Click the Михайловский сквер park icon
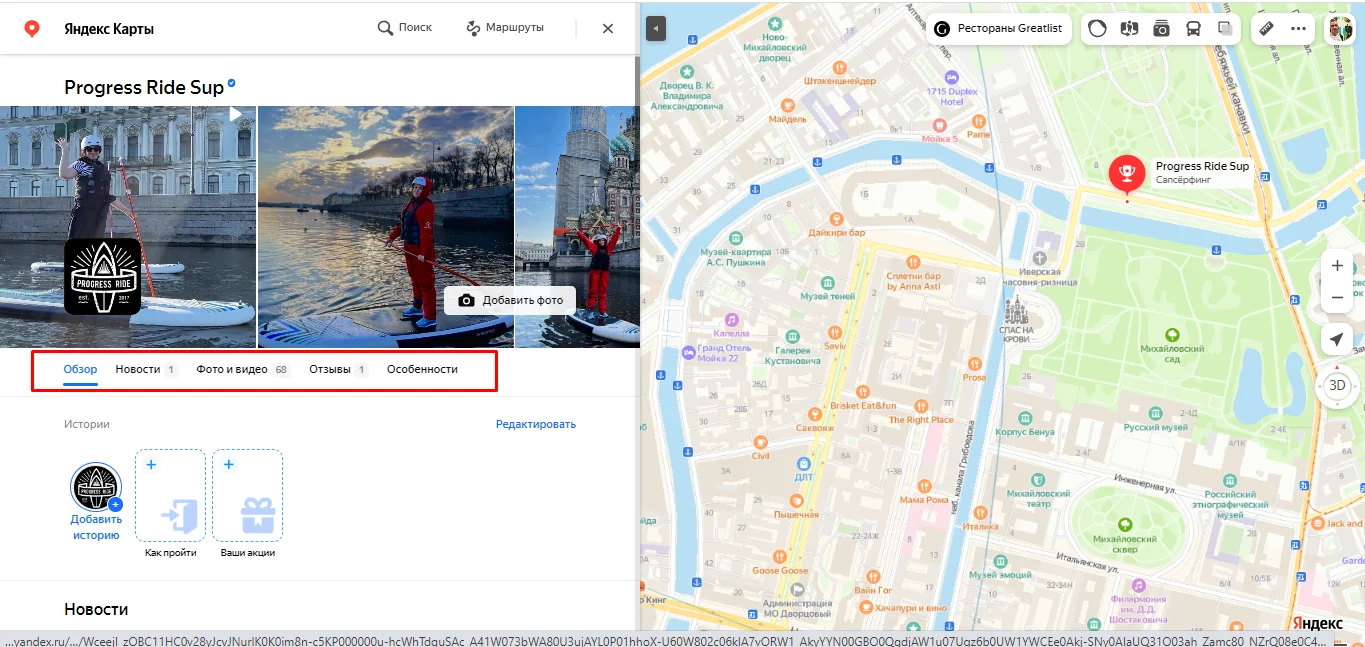This screenshot has width=1365, height=647. pos(1126,524)
